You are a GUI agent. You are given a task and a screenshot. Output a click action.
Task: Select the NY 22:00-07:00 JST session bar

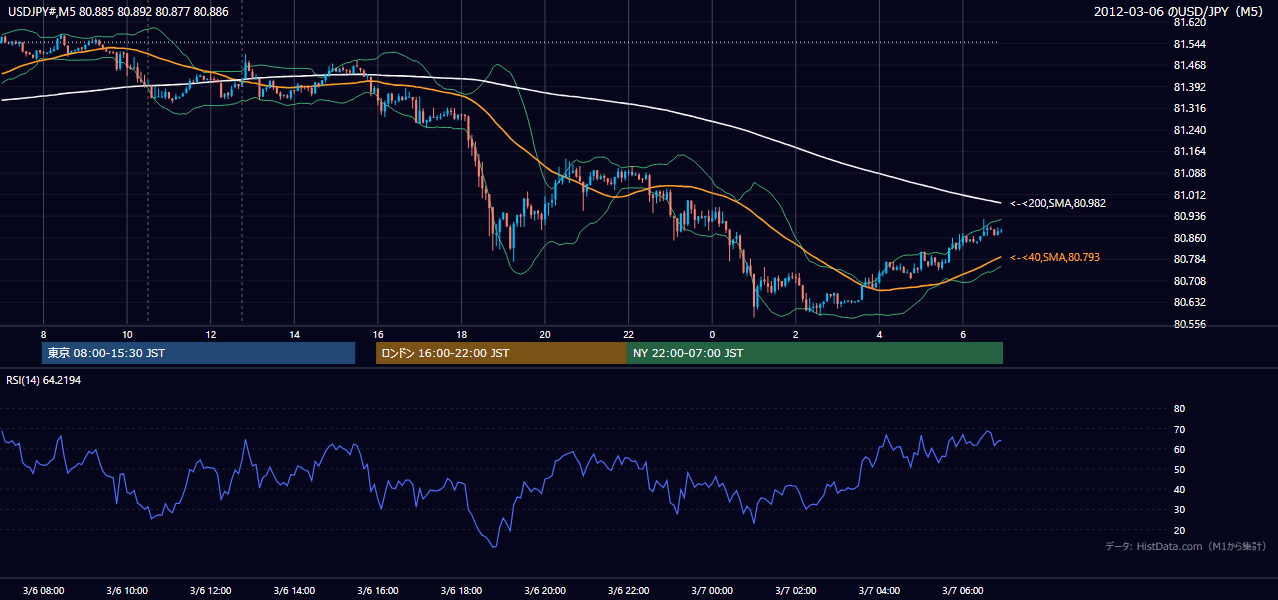[815, 353]
